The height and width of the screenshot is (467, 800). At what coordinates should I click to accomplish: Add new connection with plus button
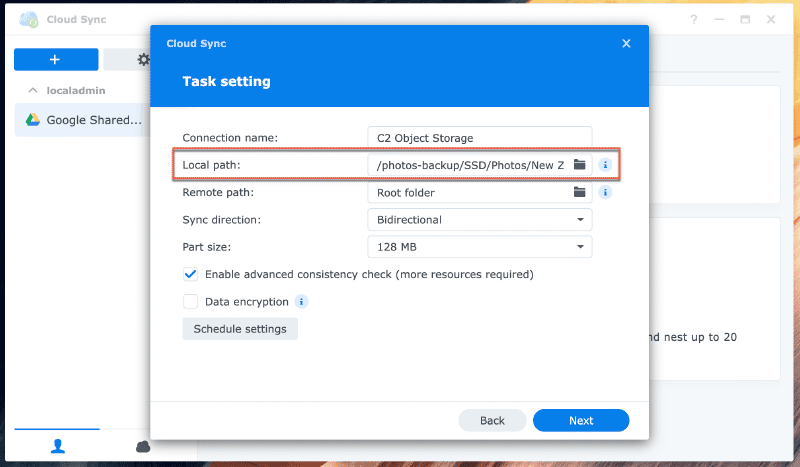coord(55,60)
